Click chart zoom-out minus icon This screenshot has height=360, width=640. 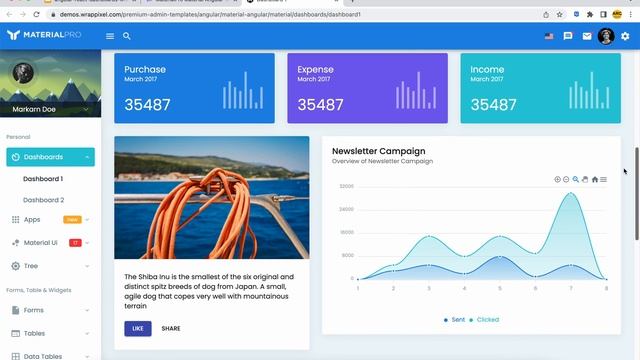566,179
